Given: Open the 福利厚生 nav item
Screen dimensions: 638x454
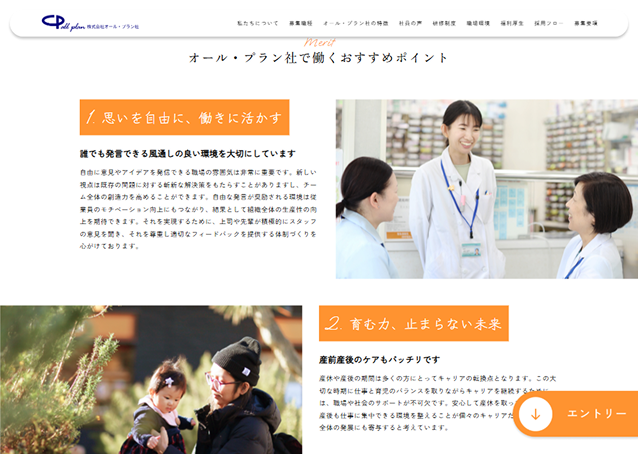Looking at the screenshot, I should [512, 22].
